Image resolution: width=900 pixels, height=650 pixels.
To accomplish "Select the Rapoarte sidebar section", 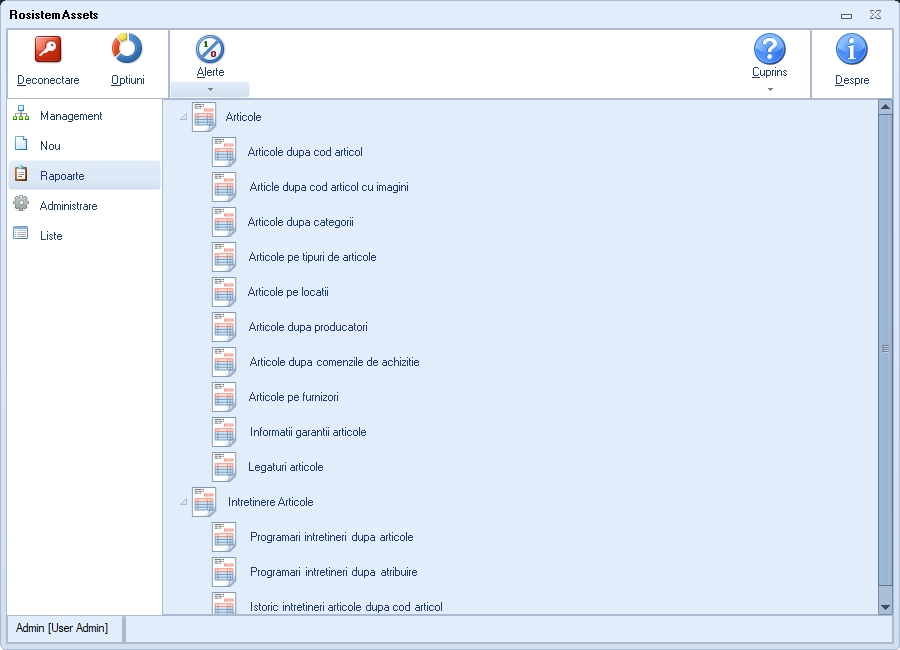I will pos(62,176).
